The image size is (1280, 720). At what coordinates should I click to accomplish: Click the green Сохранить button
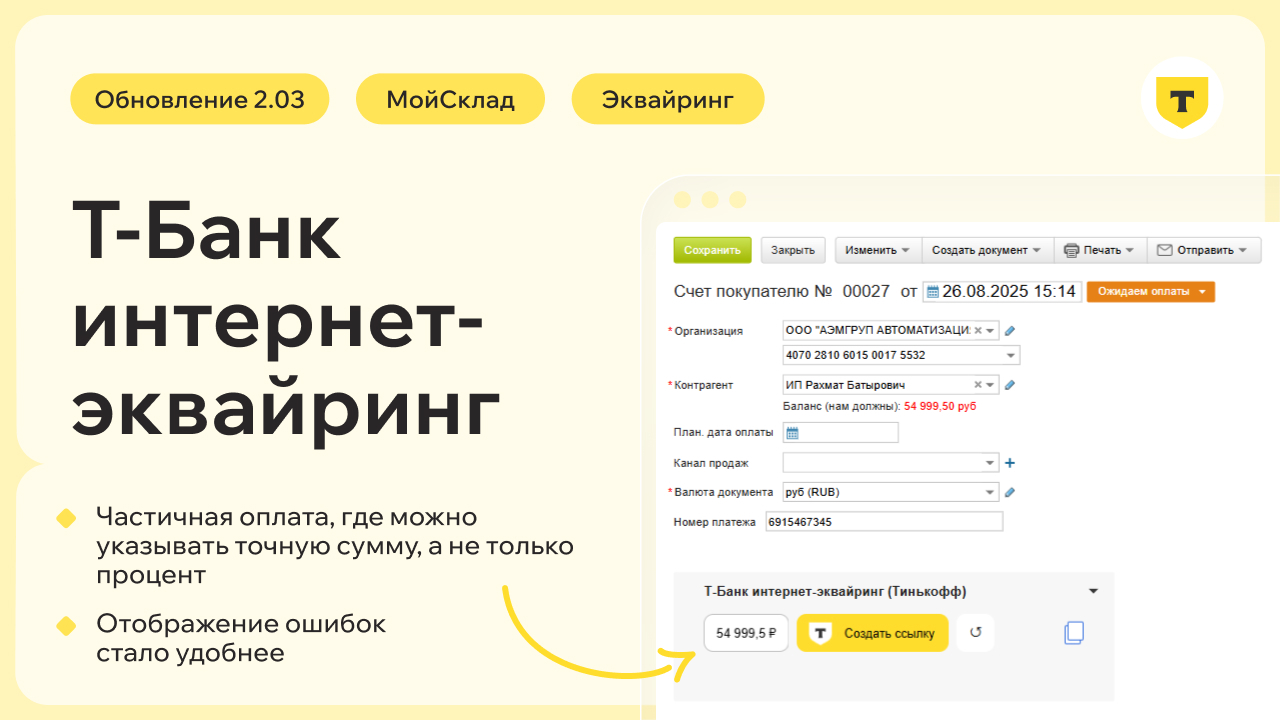712,250
